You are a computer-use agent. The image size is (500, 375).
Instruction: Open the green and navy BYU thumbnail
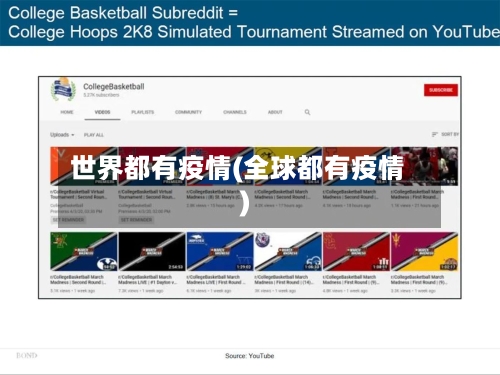pyautogui.click(x=84, y=251)
